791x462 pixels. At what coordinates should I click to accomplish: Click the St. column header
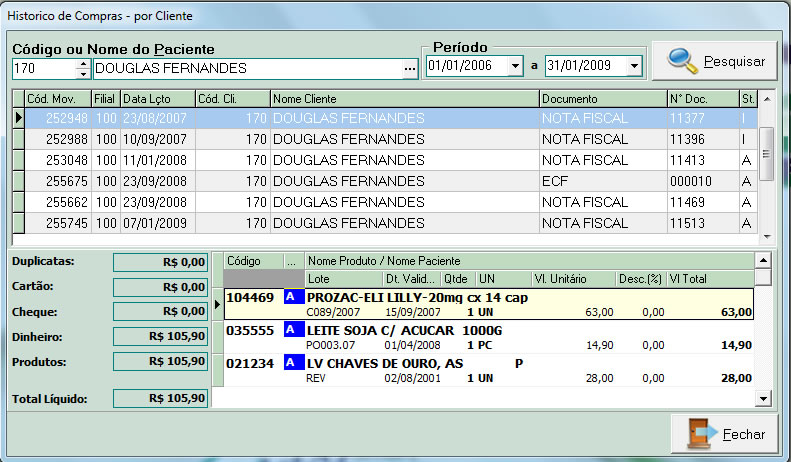tap(749, 99)
